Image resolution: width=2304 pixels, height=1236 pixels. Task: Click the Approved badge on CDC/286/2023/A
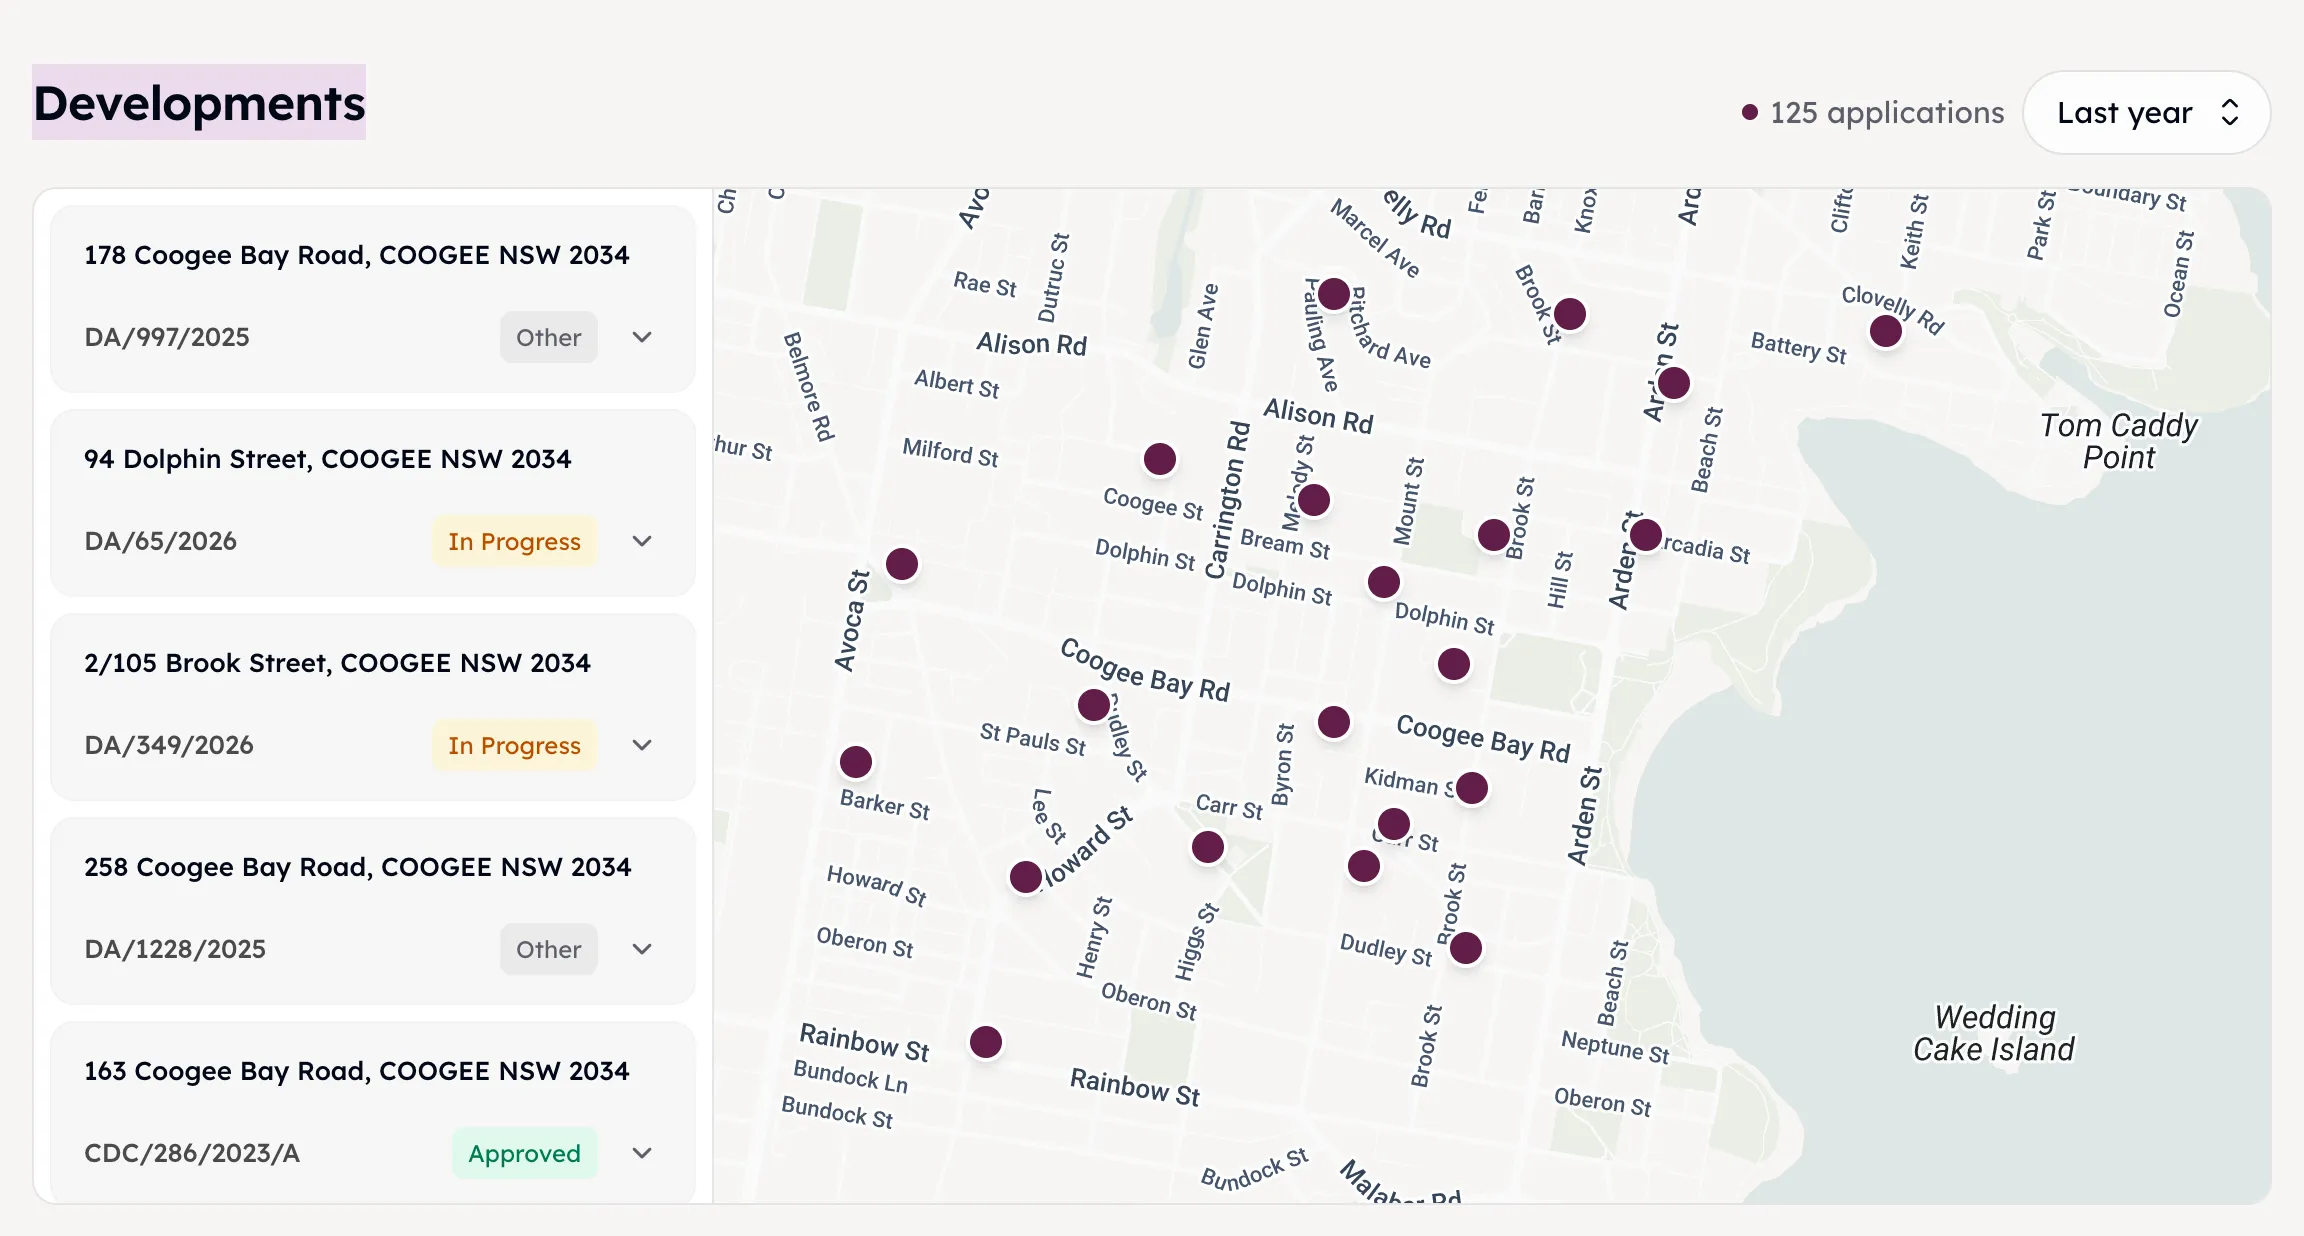tap(524, 1153)
